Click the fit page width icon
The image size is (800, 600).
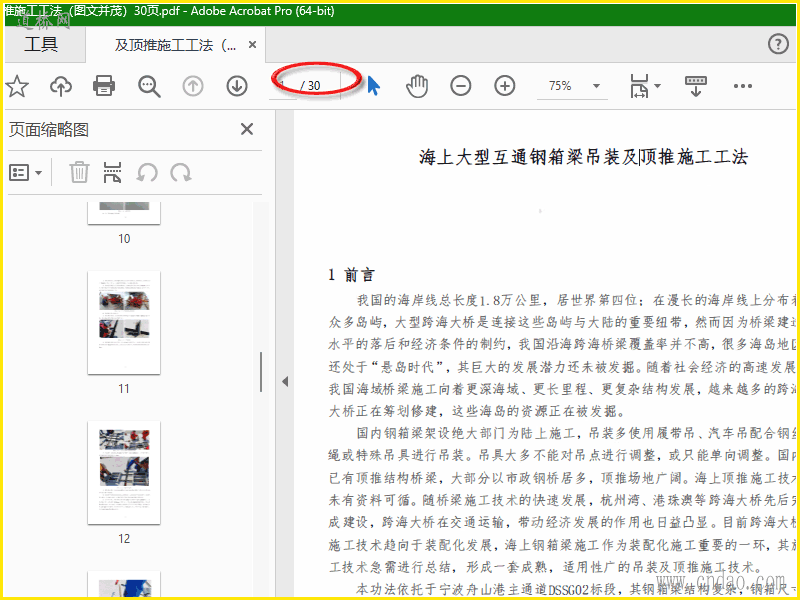640,86
